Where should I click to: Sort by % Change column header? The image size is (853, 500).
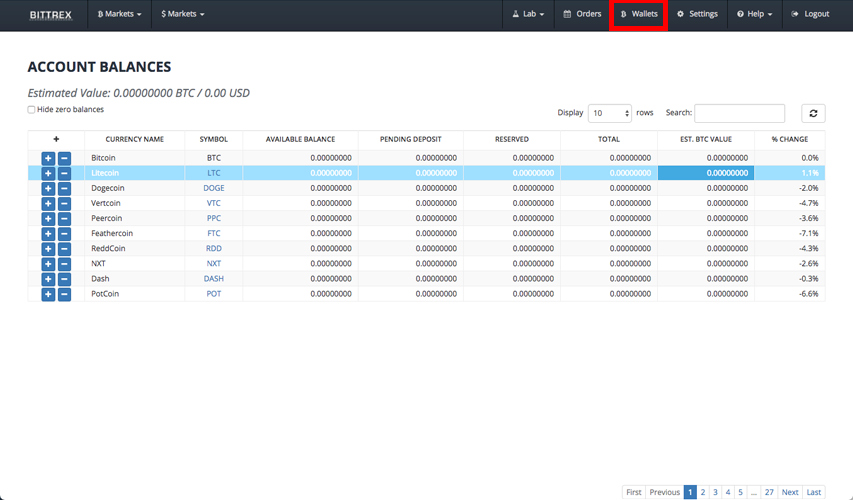[789, 140]
